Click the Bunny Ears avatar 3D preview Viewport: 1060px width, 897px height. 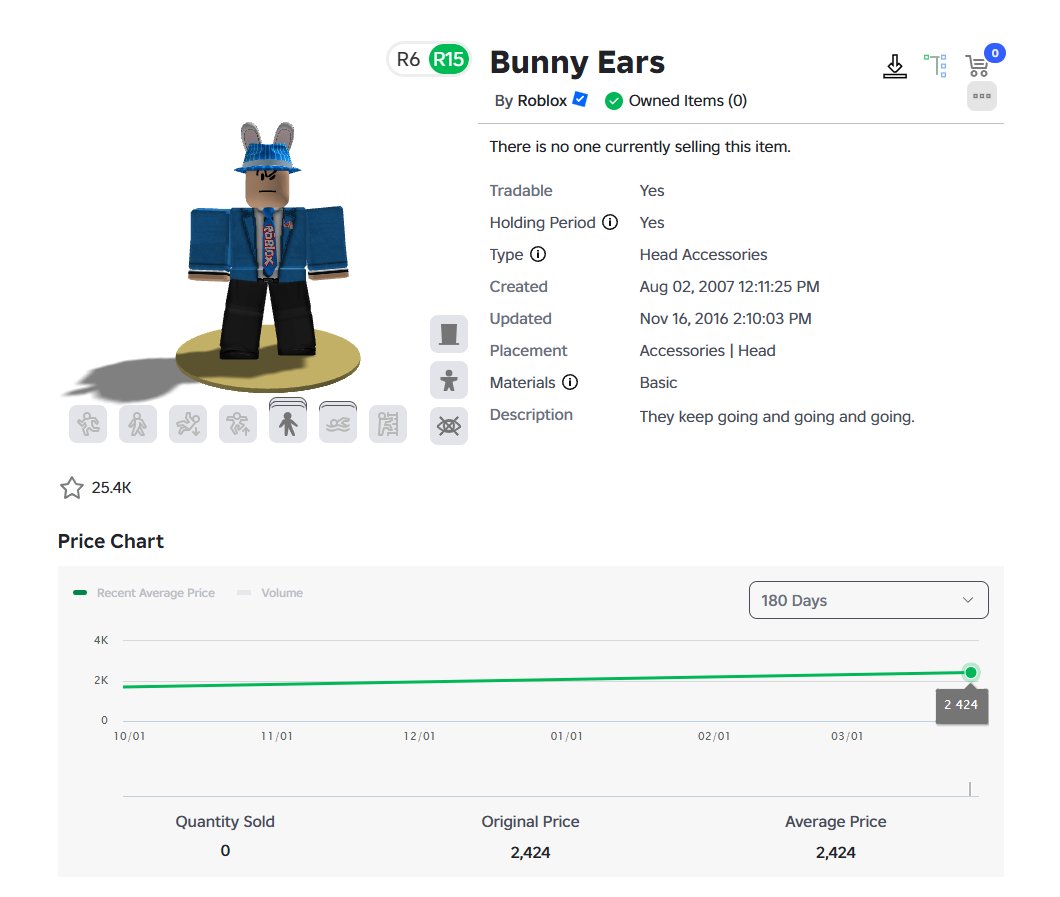point(268,256)
